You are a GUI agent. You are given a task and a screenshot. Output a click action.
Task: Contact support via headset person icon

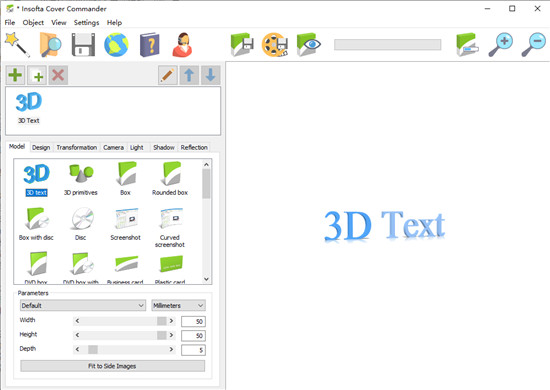[x=182, y=45]
